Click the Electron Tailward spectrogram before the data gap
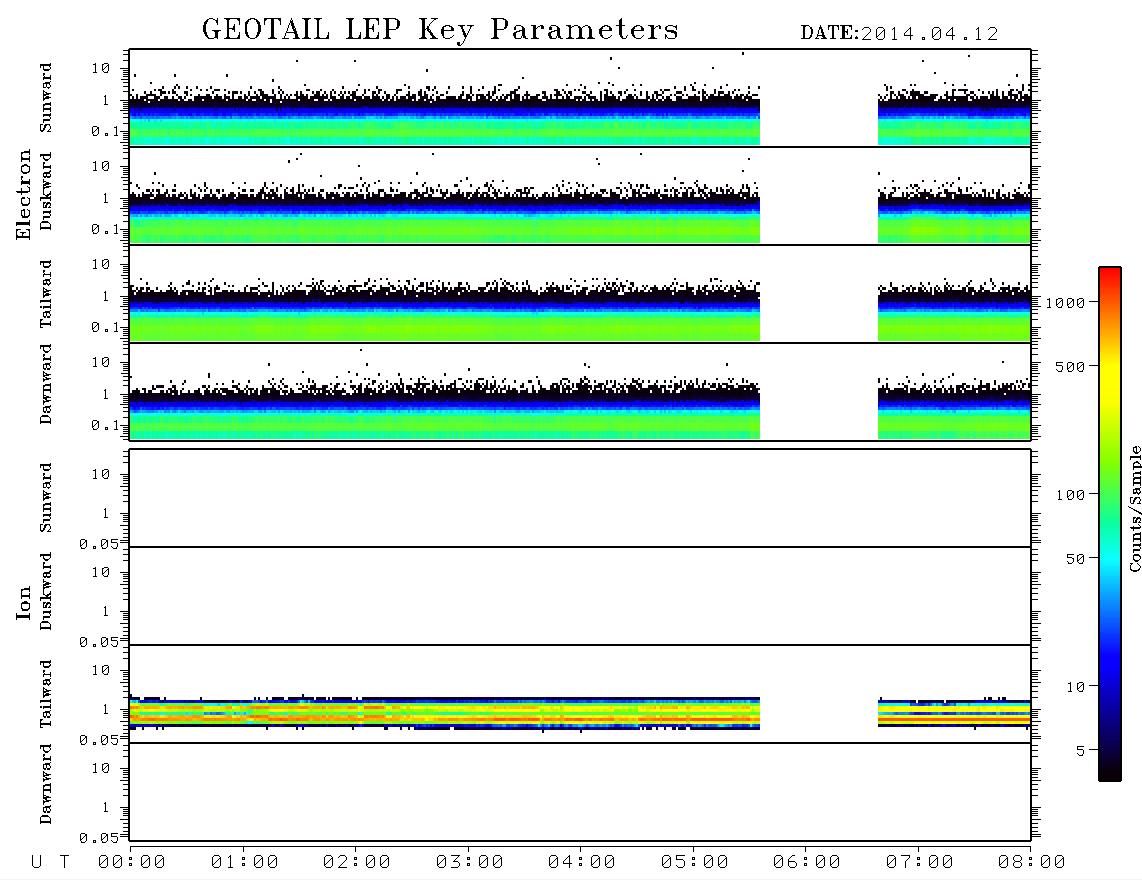The height and width of the screenshot is (880, 1142). click(x=445, y=312)
